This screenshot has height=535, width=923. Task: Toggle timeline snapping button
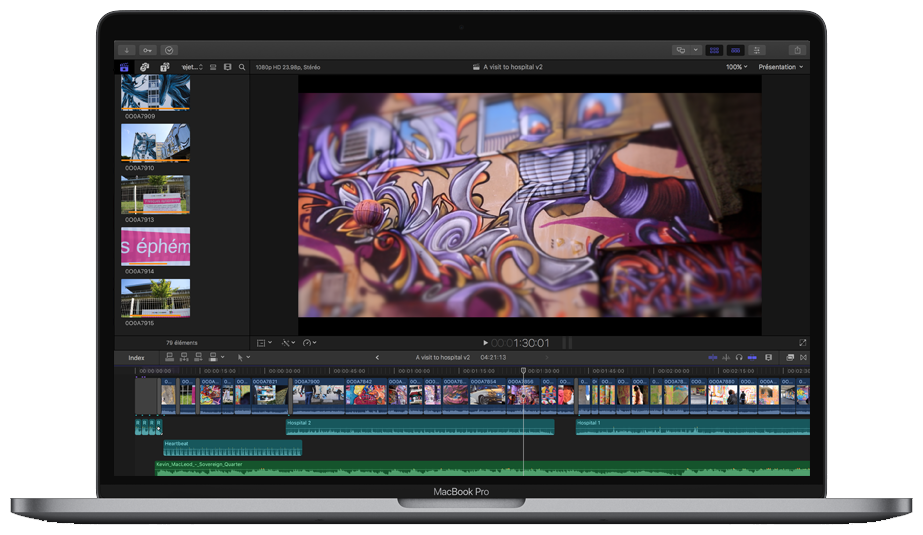752,357
